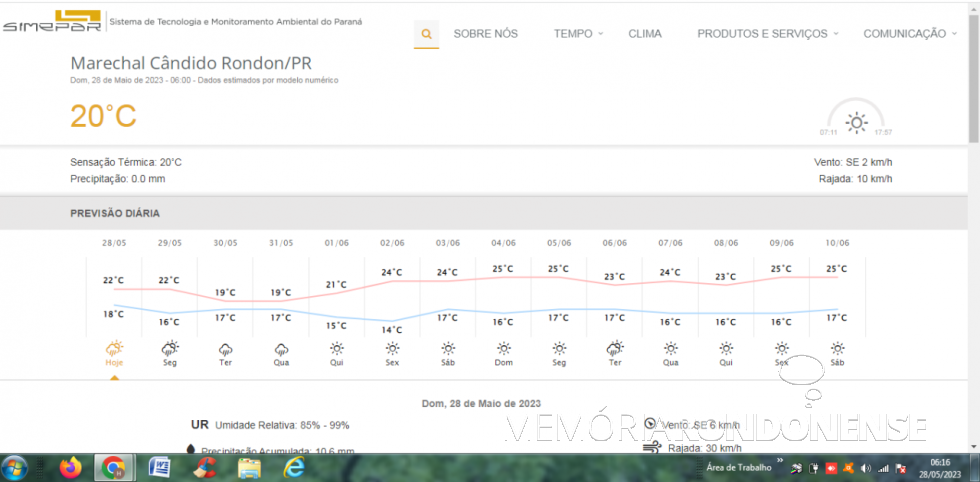Screen dimensions: 980x482
Task: Expand the TEMPO dropdown menu
Action: tap(578, 34)
